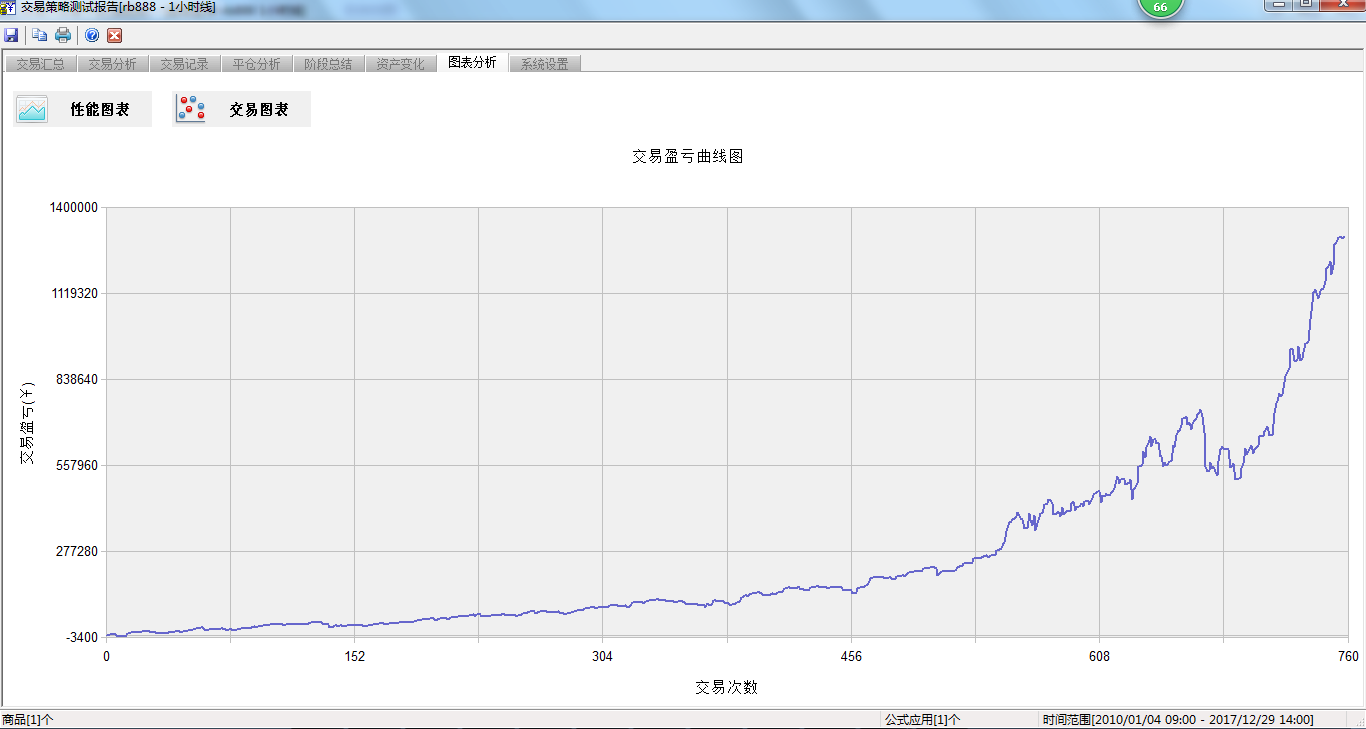Open help via the blue question-mark icon

pyautogui.click(x=92, y=35)
